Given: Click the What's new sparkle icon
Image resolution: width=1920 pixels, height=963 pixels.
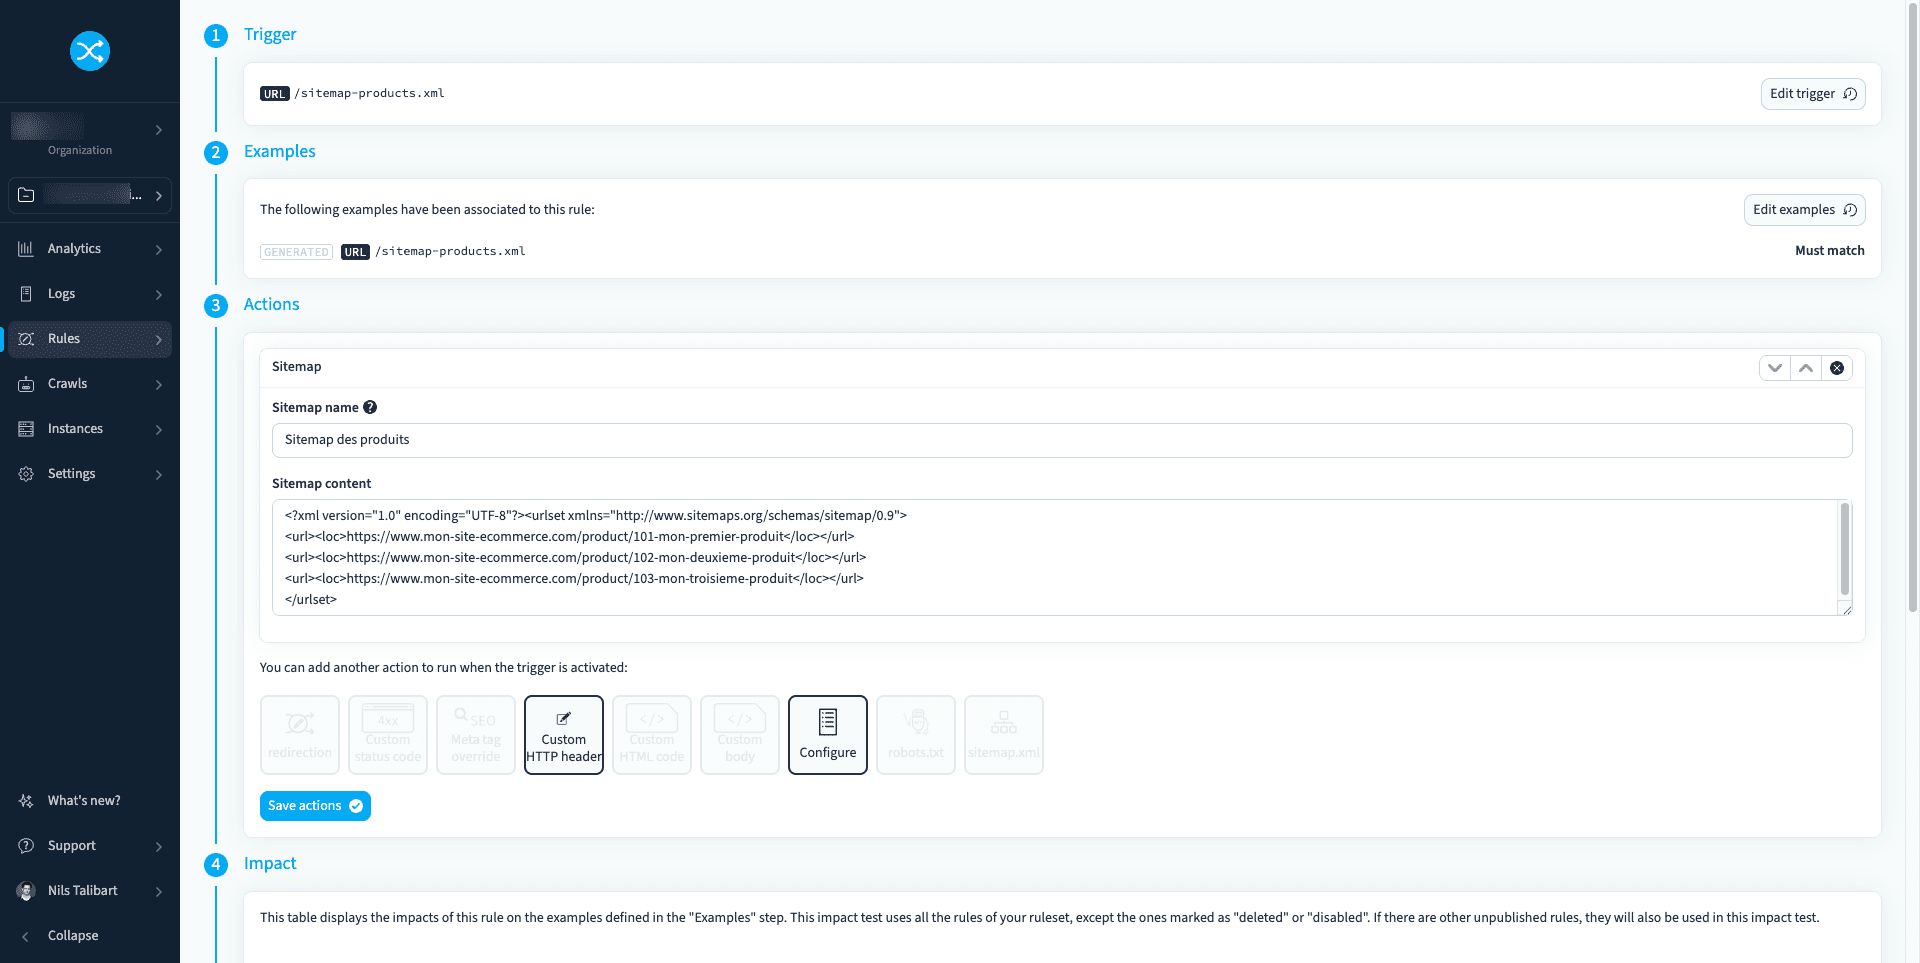Looking at the screenshot, I should tap(26, 801).
